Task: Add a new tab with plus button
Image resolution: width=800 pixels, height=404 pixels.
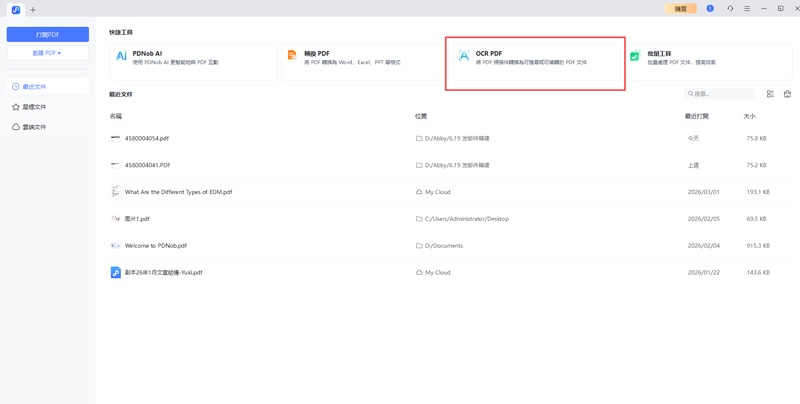Action: pos(33,9)
